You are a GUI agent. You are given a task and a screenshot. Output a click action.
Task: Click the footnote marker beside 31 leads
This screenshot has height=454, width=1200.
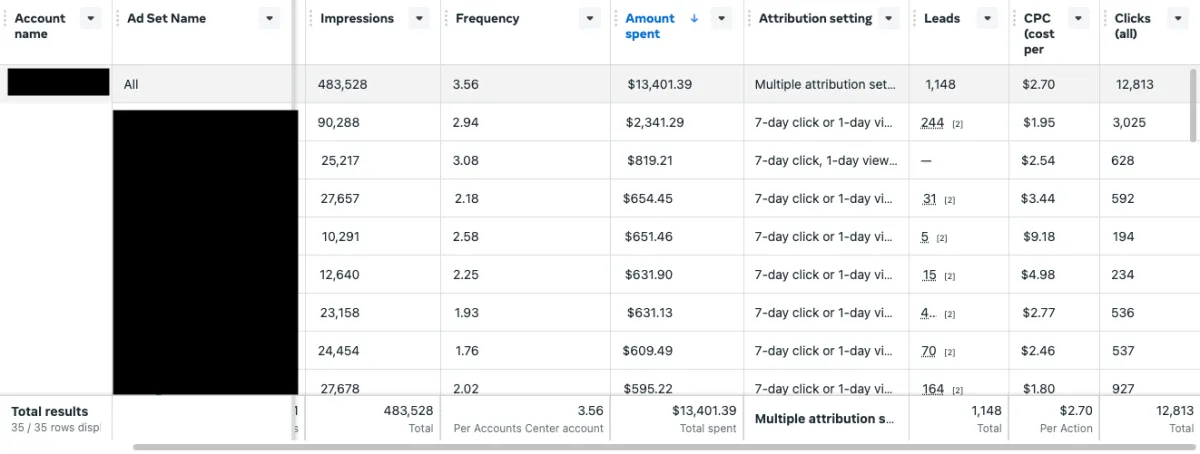(x=950, y=200)
